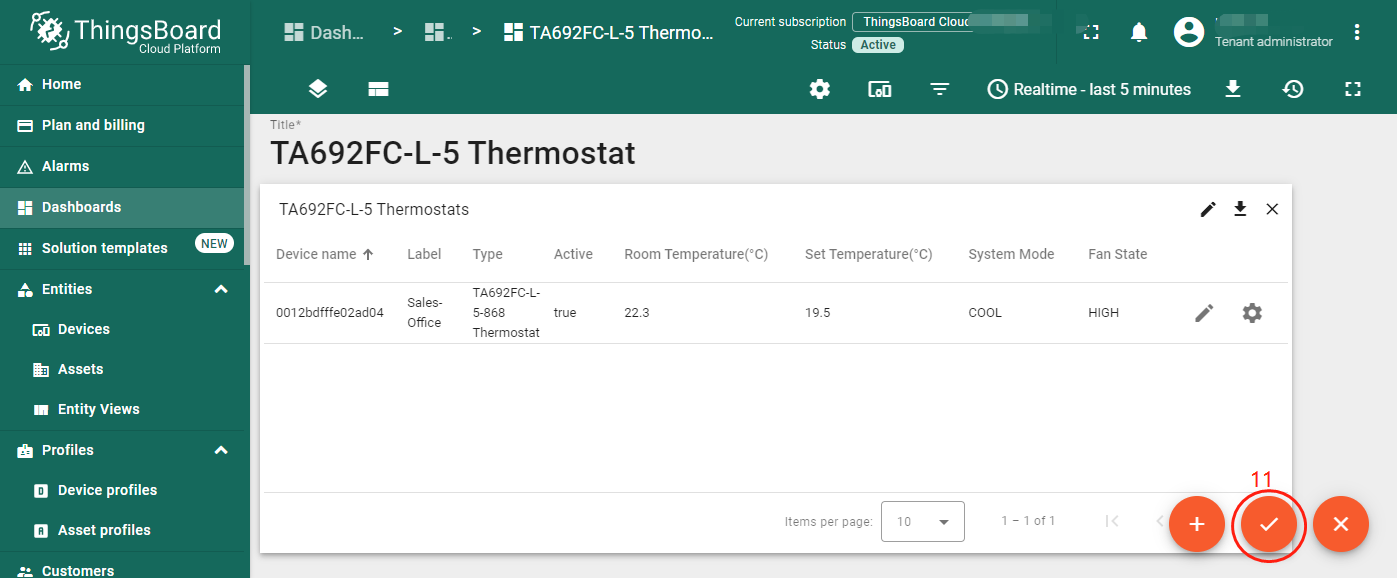1397x578 pixels.
Task: Click the ThingsBoard logo
Action: [x=125, y=32]
